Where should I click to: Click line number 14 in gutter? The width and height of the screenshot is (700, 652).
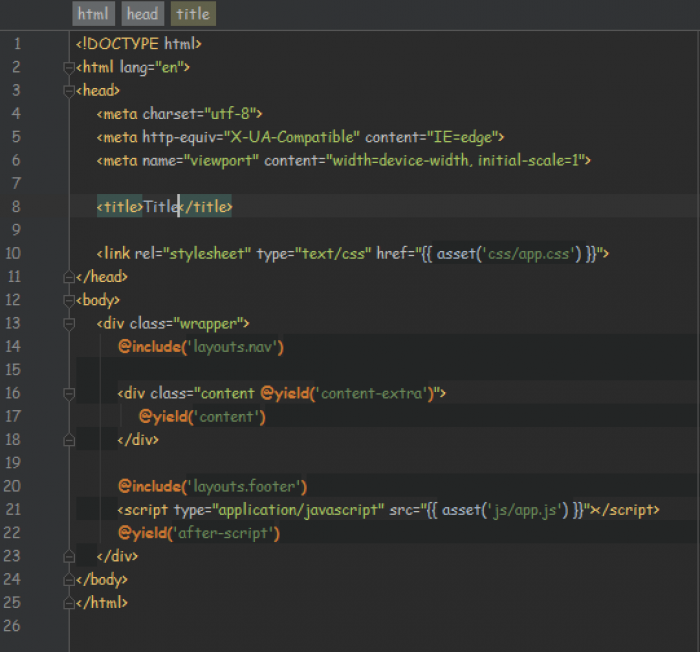coord(13,347)
